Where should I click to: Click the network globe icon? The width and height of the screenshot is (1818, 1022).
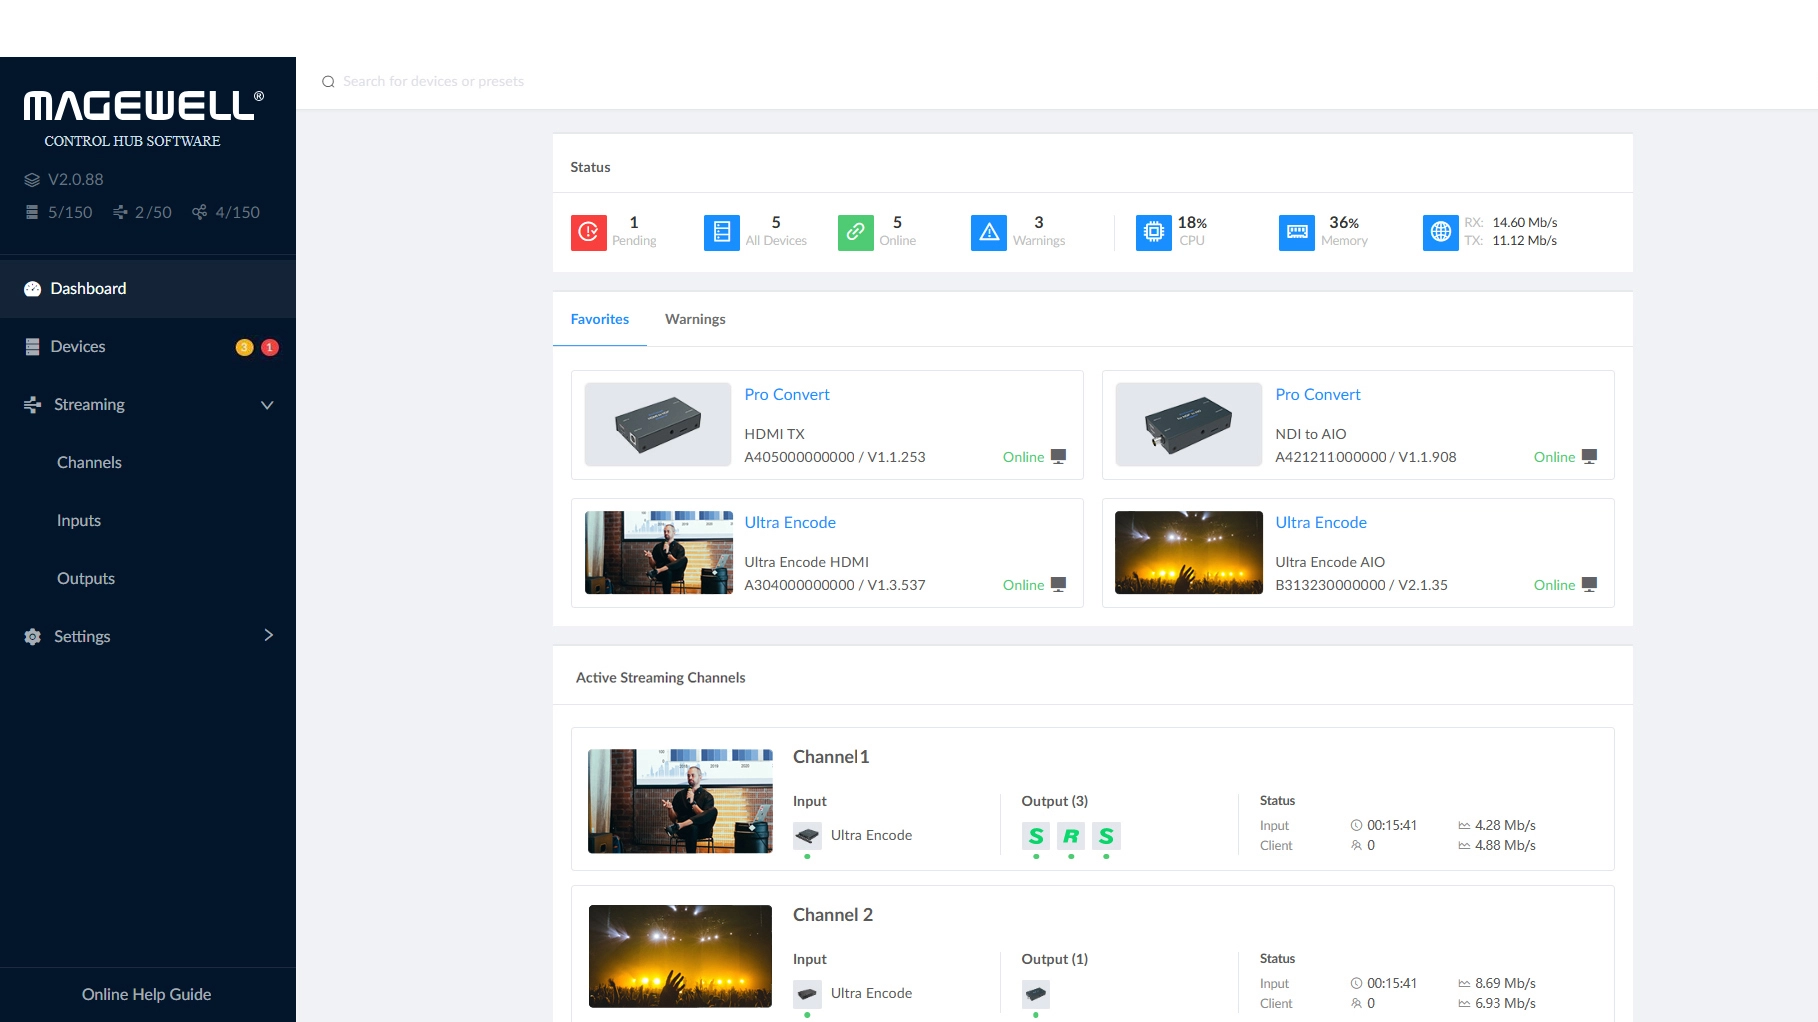point(1440,232)
